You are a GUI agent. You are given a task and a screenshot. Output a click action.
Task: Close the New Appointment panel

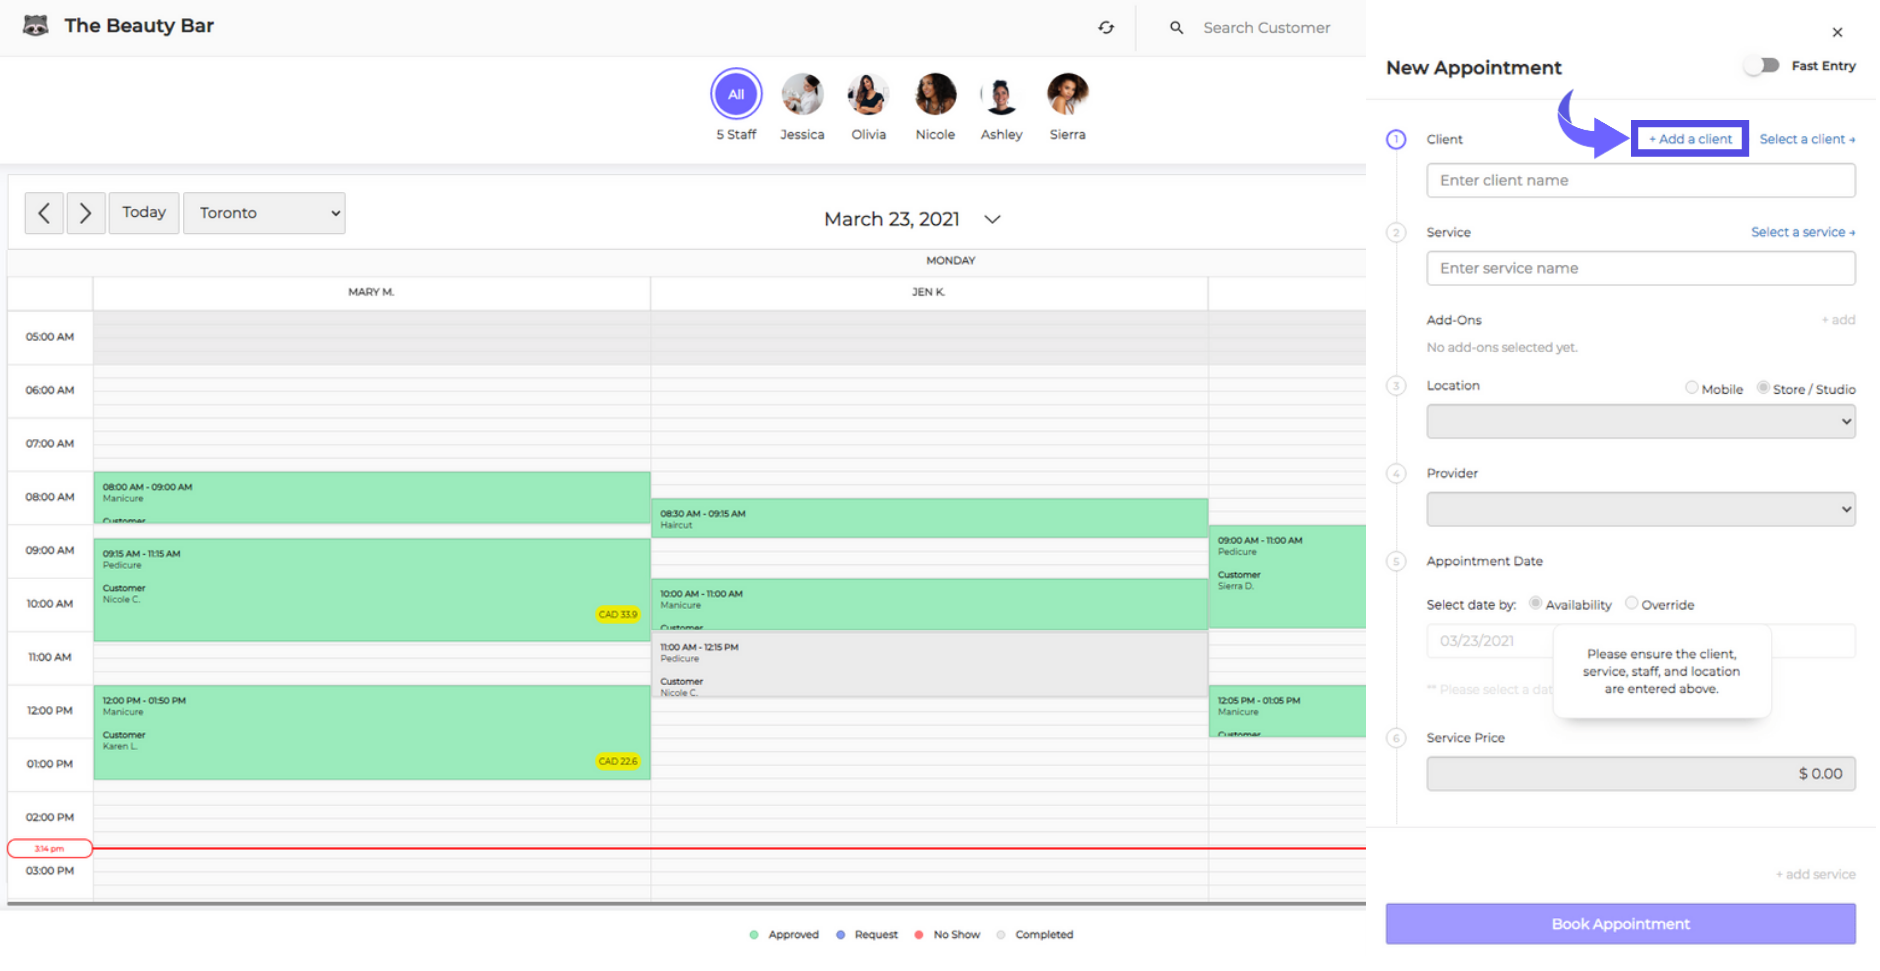[x=1837, y=32]
